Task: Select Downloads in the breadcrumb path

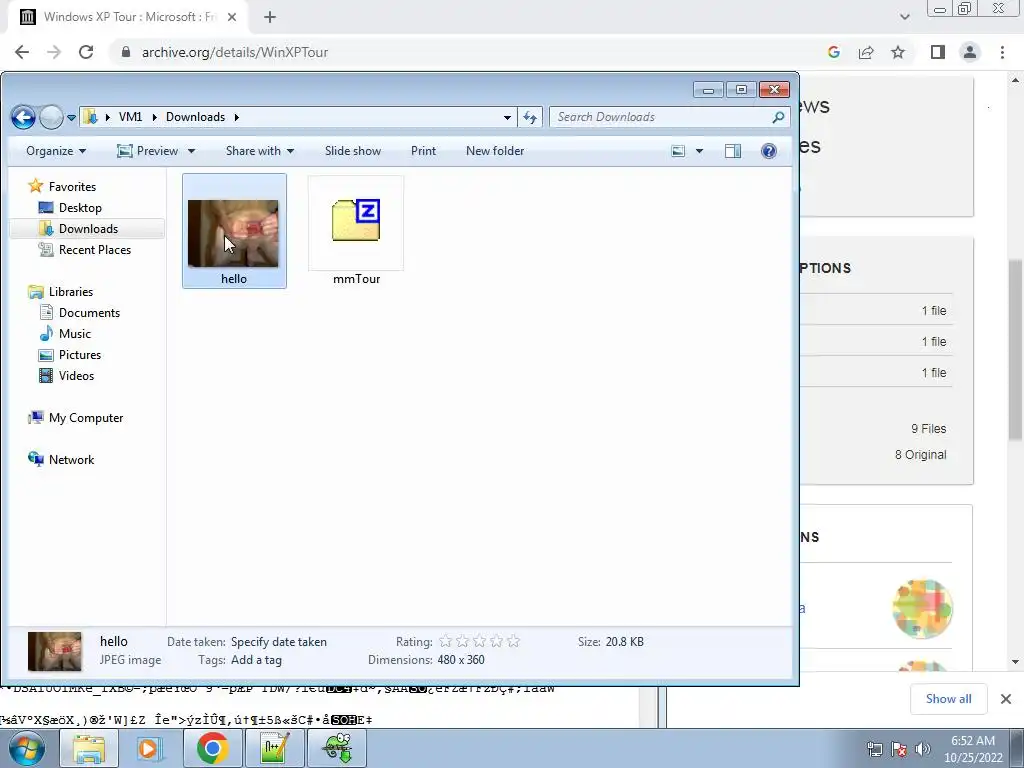Action: (x=195, y=117)
